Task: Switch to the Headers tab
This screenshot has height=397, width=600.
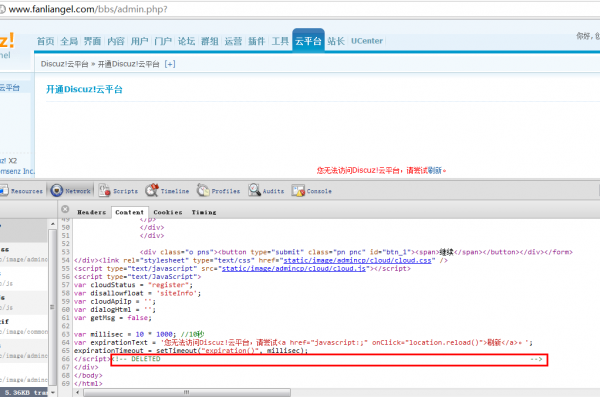Action: pyautogui.click(x=91, y=212)
